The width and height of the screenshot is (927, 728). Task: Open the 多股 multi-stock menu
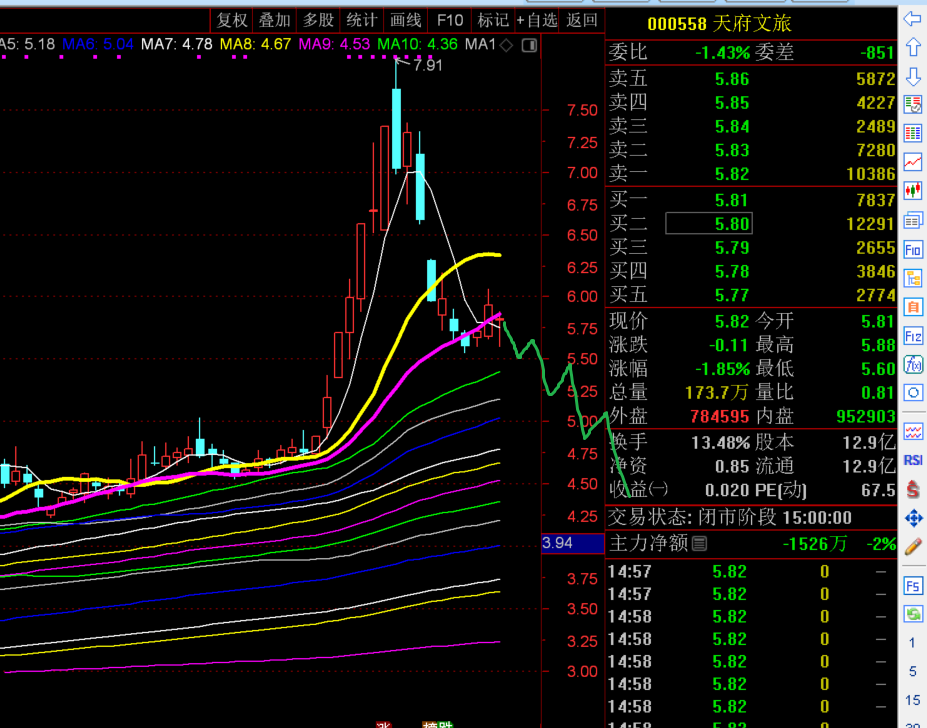tap(319, 21)
